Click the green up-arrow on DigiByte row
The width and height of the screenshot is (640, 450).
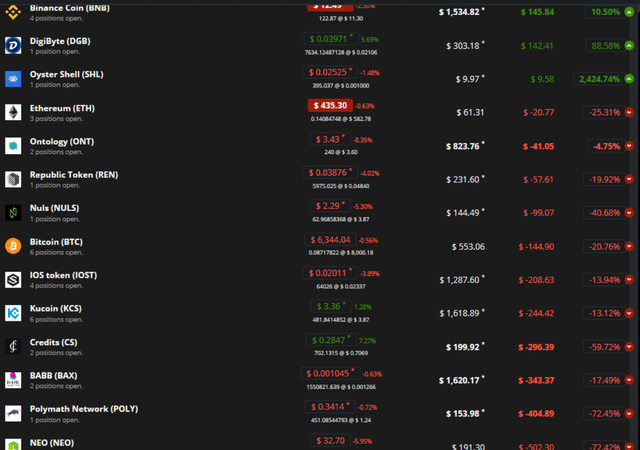tap(629, 46)
